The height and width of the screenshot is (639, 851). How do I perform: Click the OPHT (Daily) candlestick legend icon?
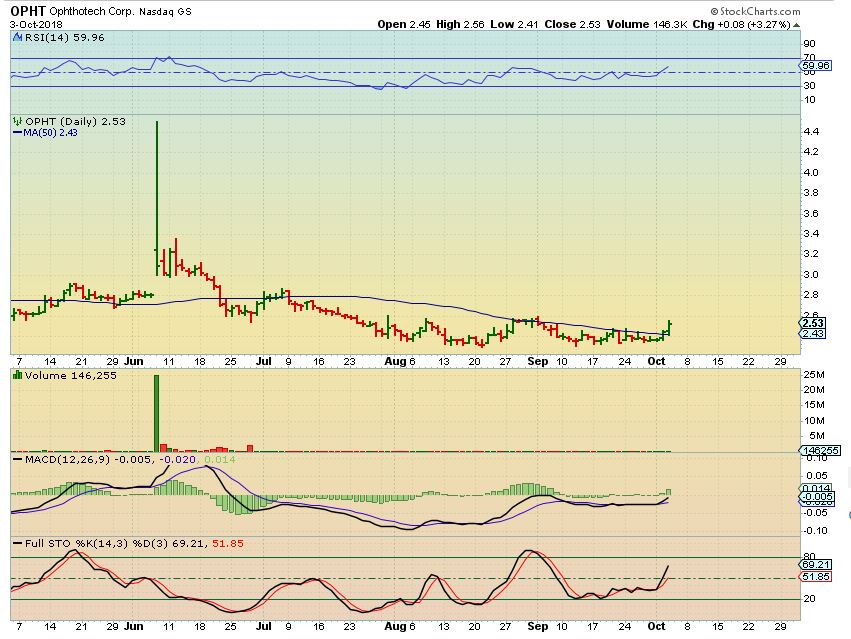pyautogui.click(x=15, y=121)
